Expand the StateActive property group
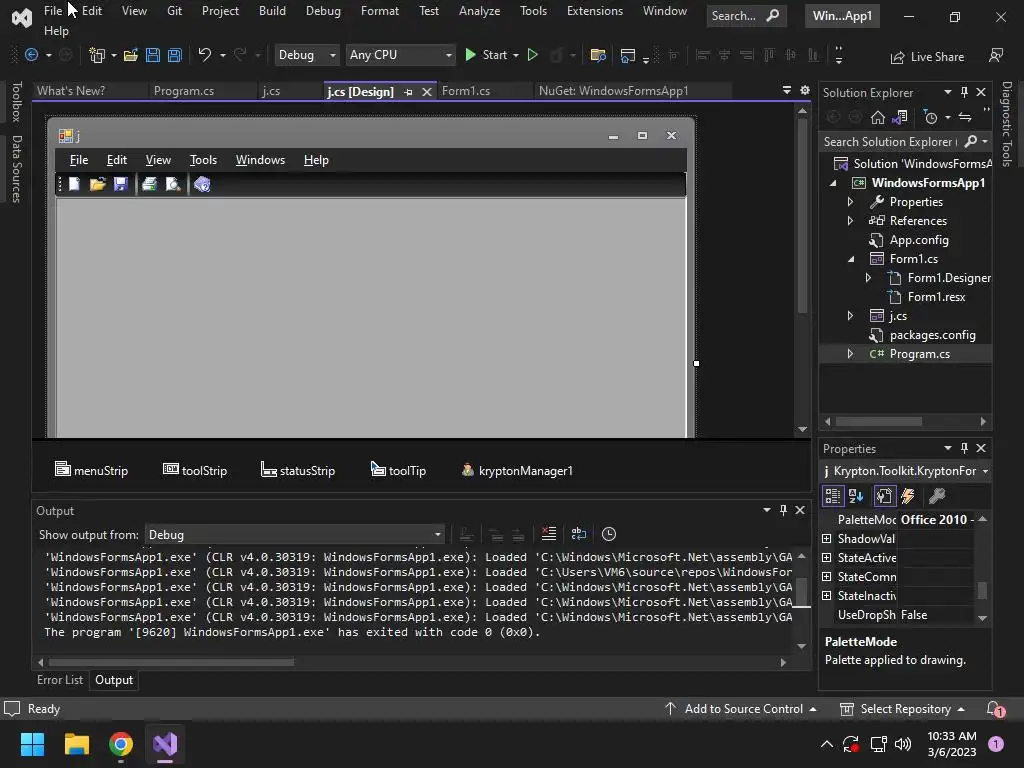The height and width of the screenshot is (768, 1024). [x=827, y=558]
